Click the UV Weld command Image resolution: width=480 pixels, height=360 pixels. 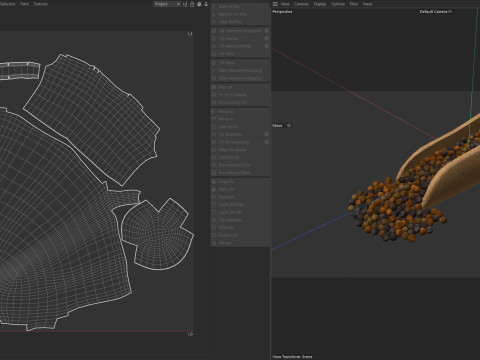tap(240, 54)
